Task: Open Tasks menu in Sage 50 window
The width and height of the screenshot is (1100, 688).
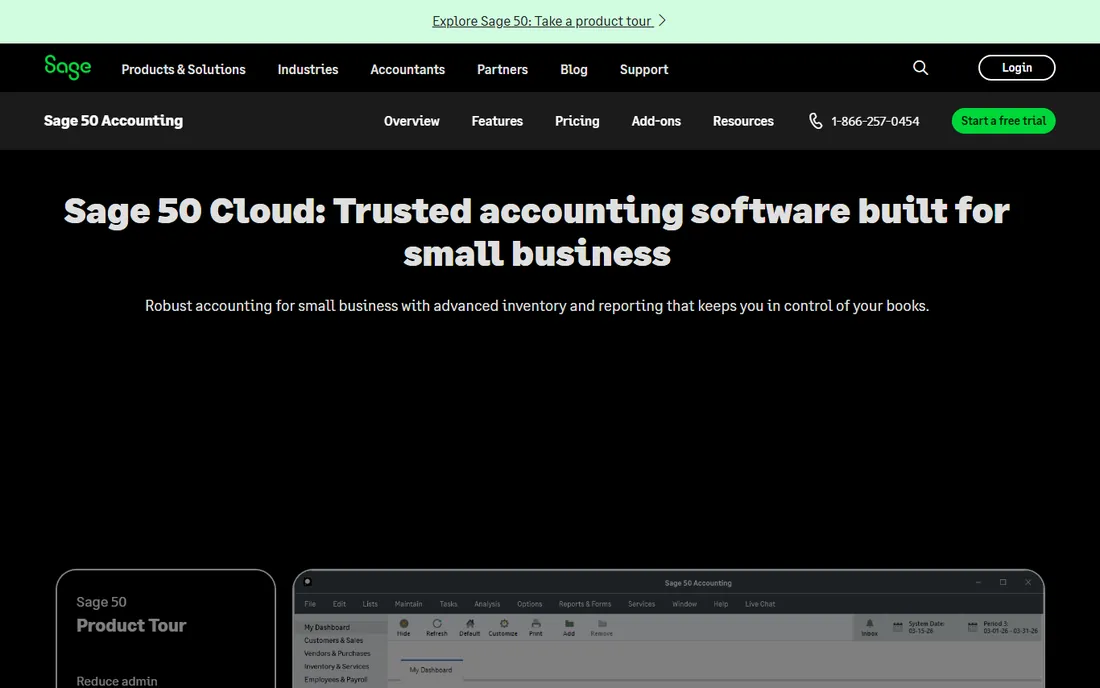Action: click(448, 604)
